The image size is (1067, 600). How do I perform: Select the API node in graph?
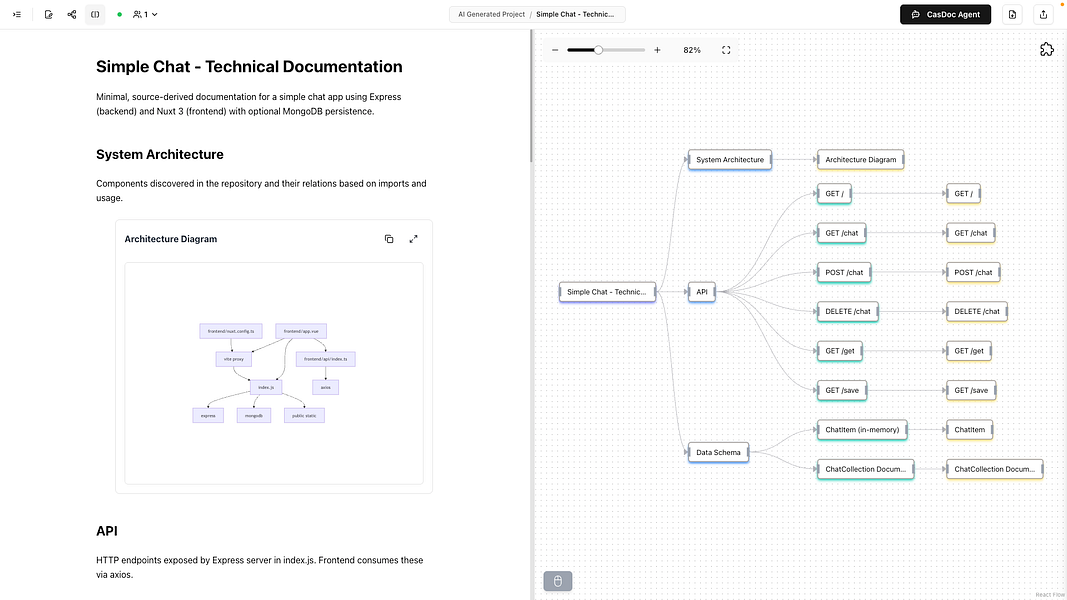pyautogui.click(x=702, y=292)
